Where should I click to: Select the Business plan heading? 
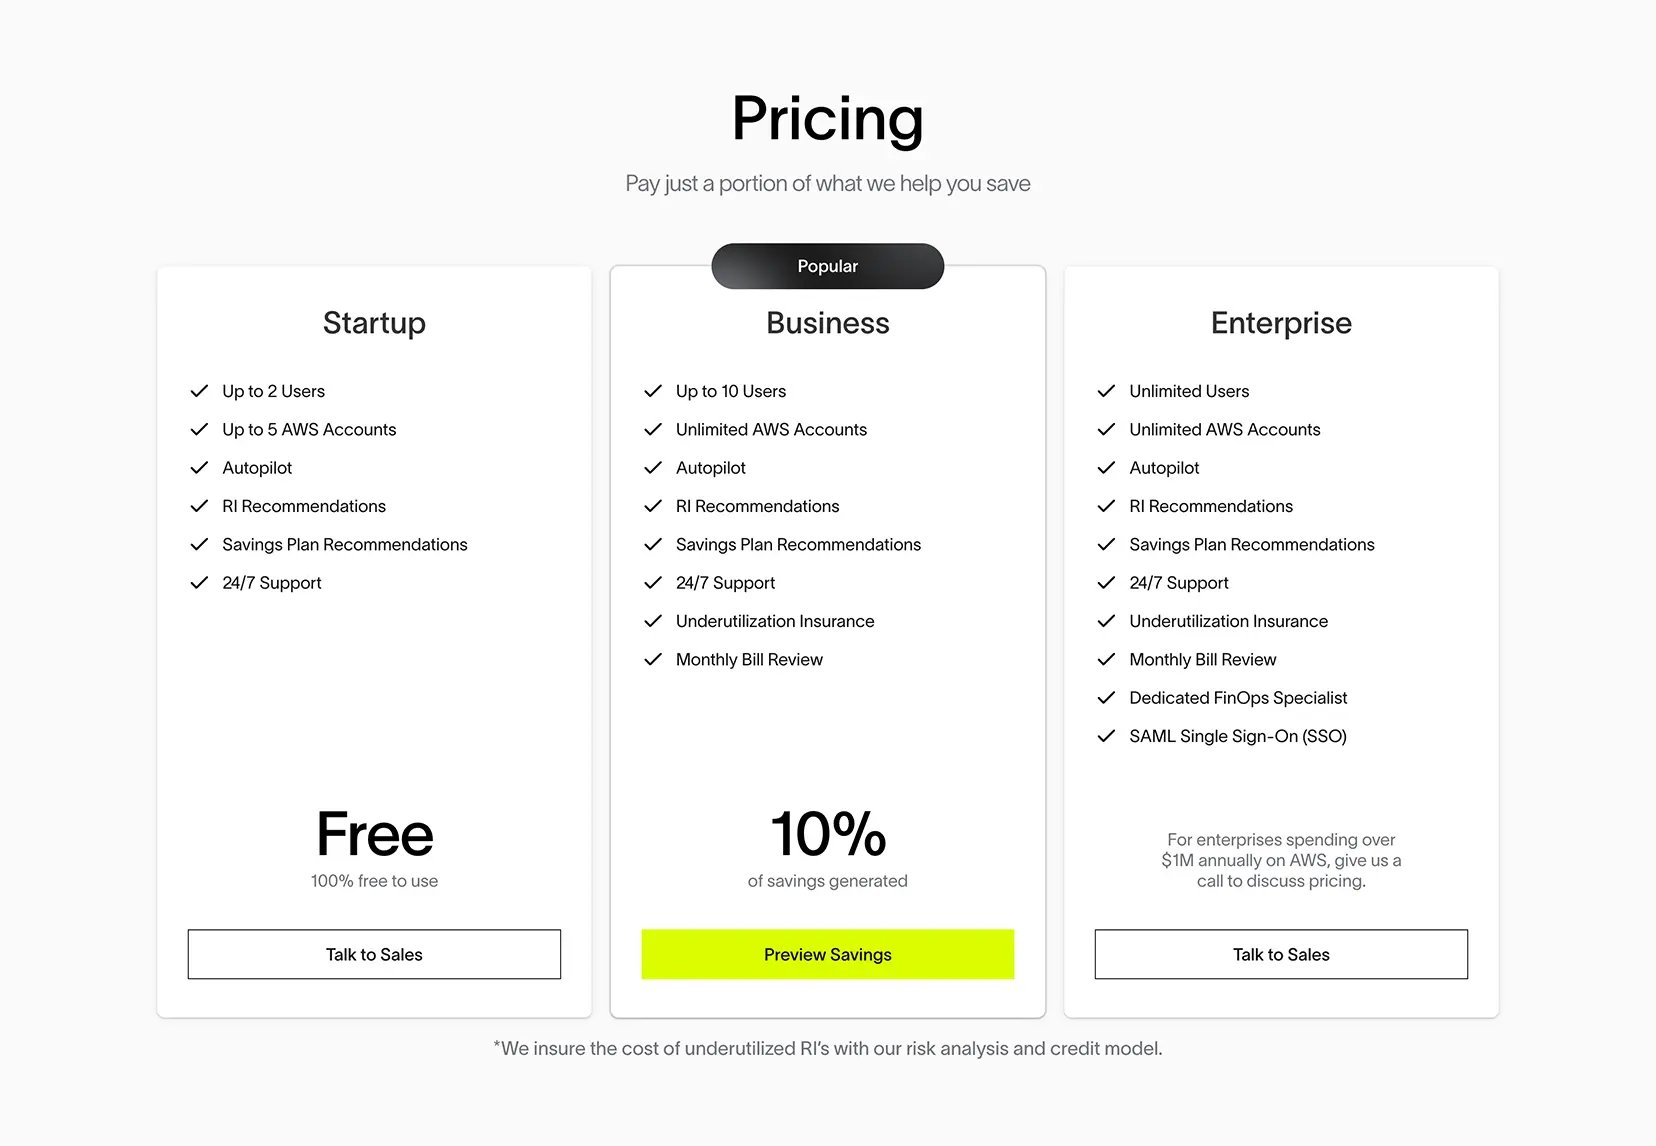click(828, 323)
